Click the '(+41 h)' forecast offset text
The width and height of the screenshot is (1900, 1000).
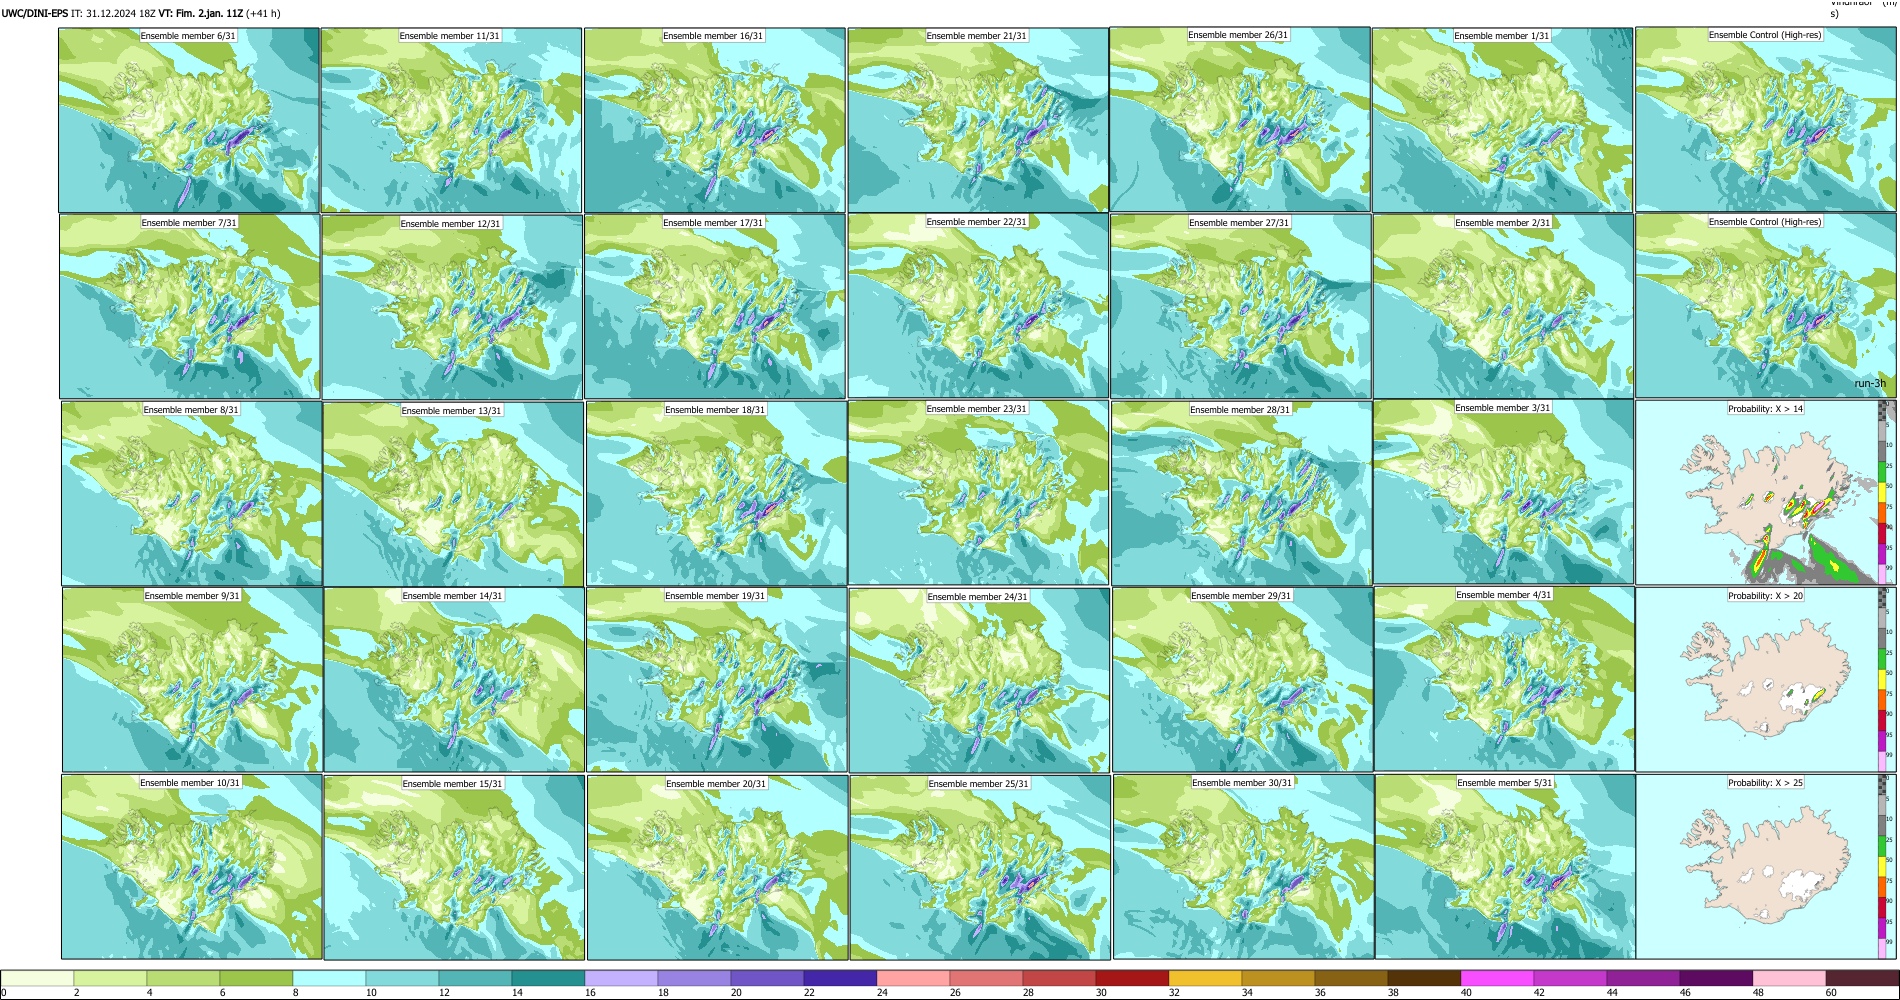point(263,14)
